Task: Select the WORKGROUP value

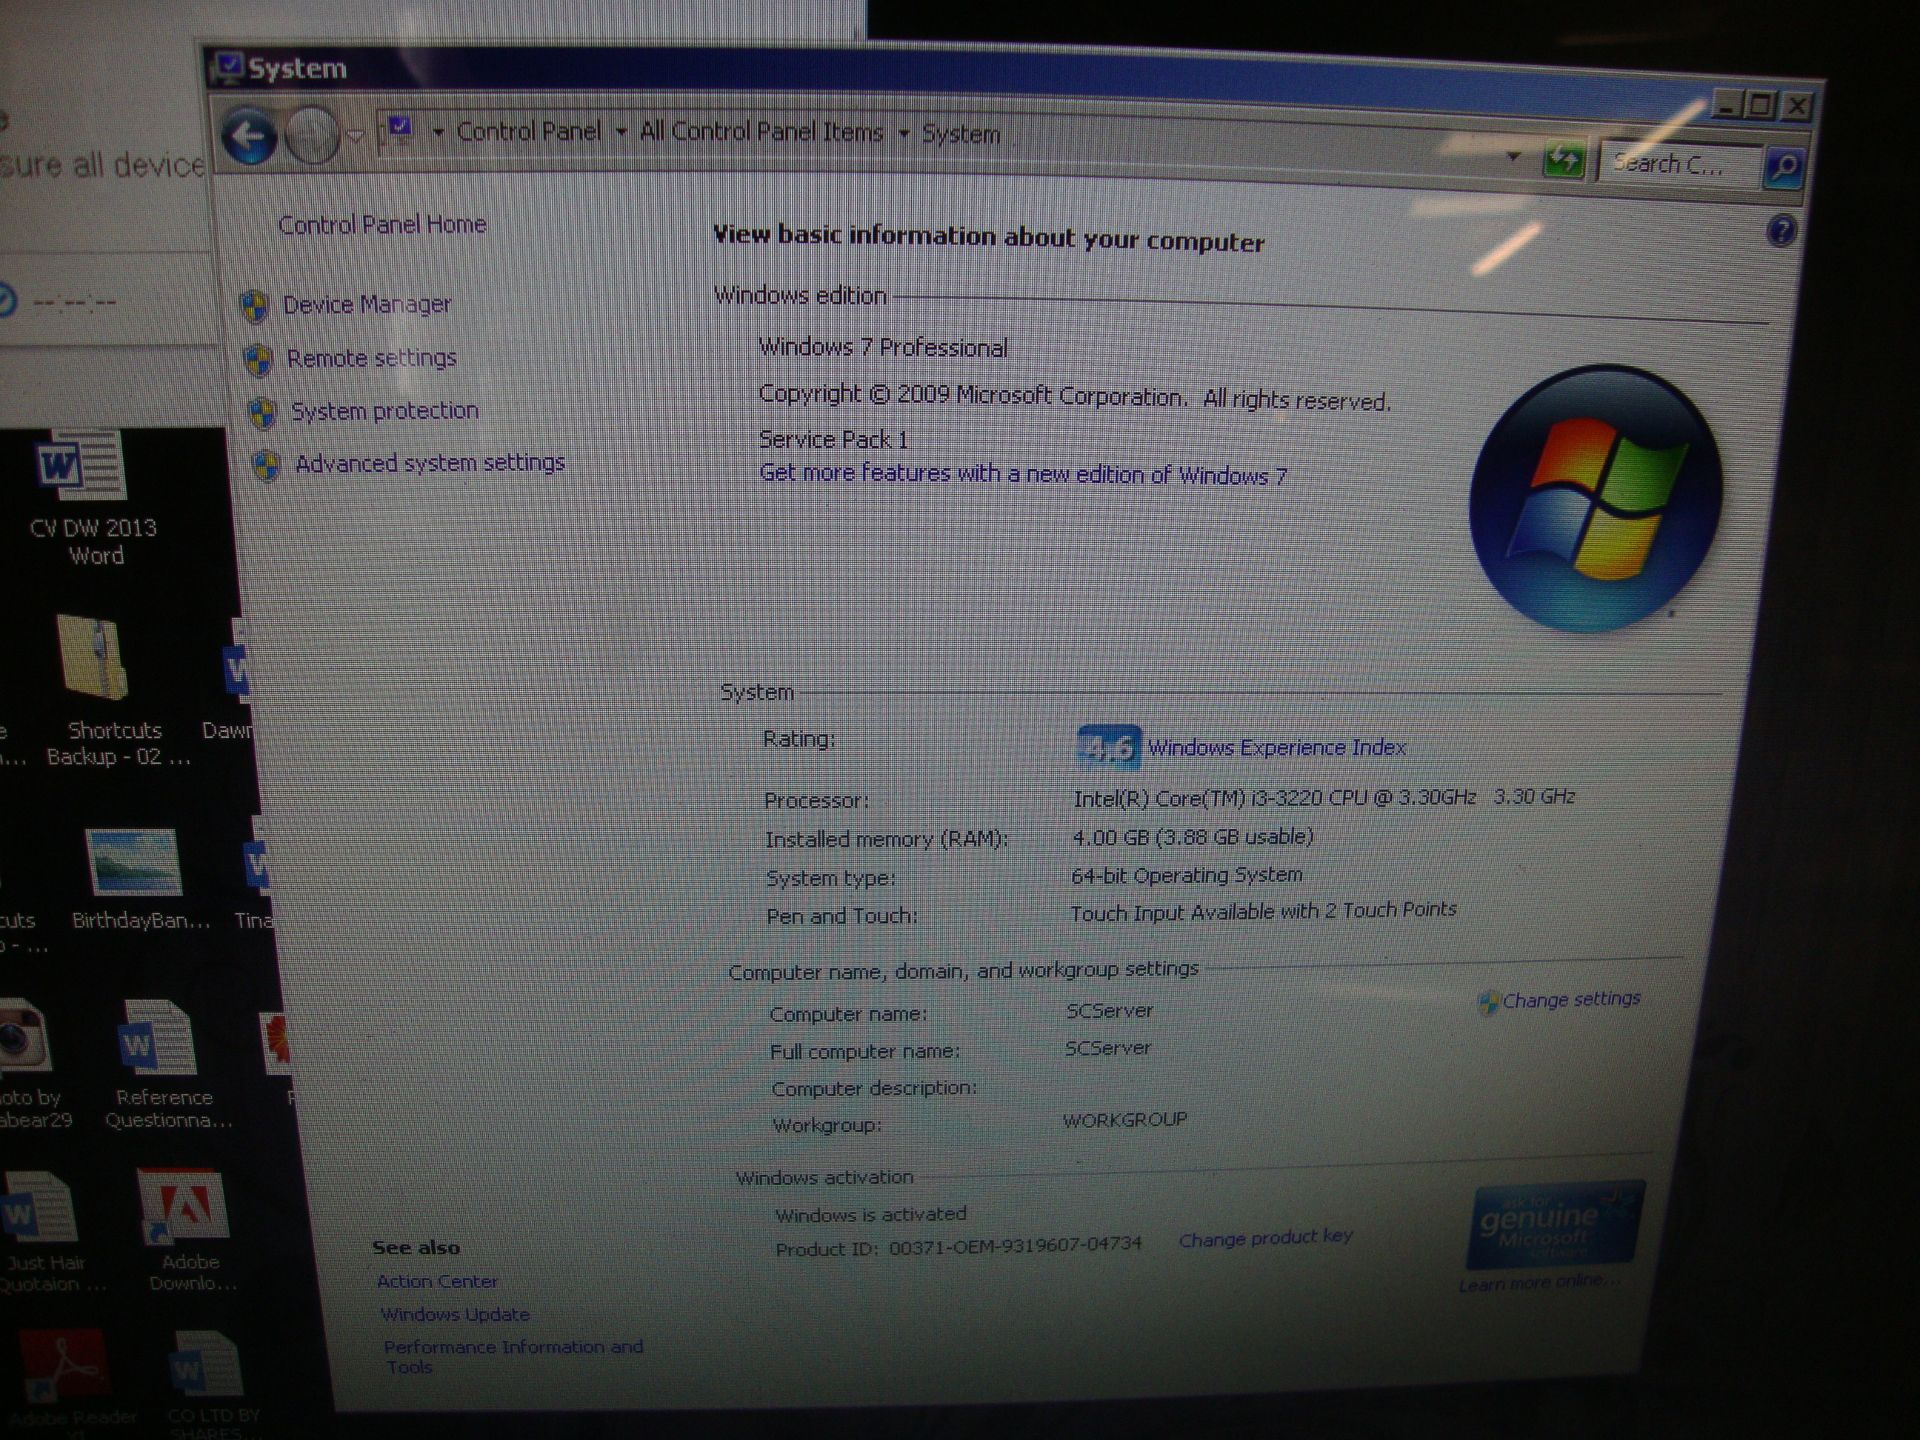Action: tap(1125, 1120)
